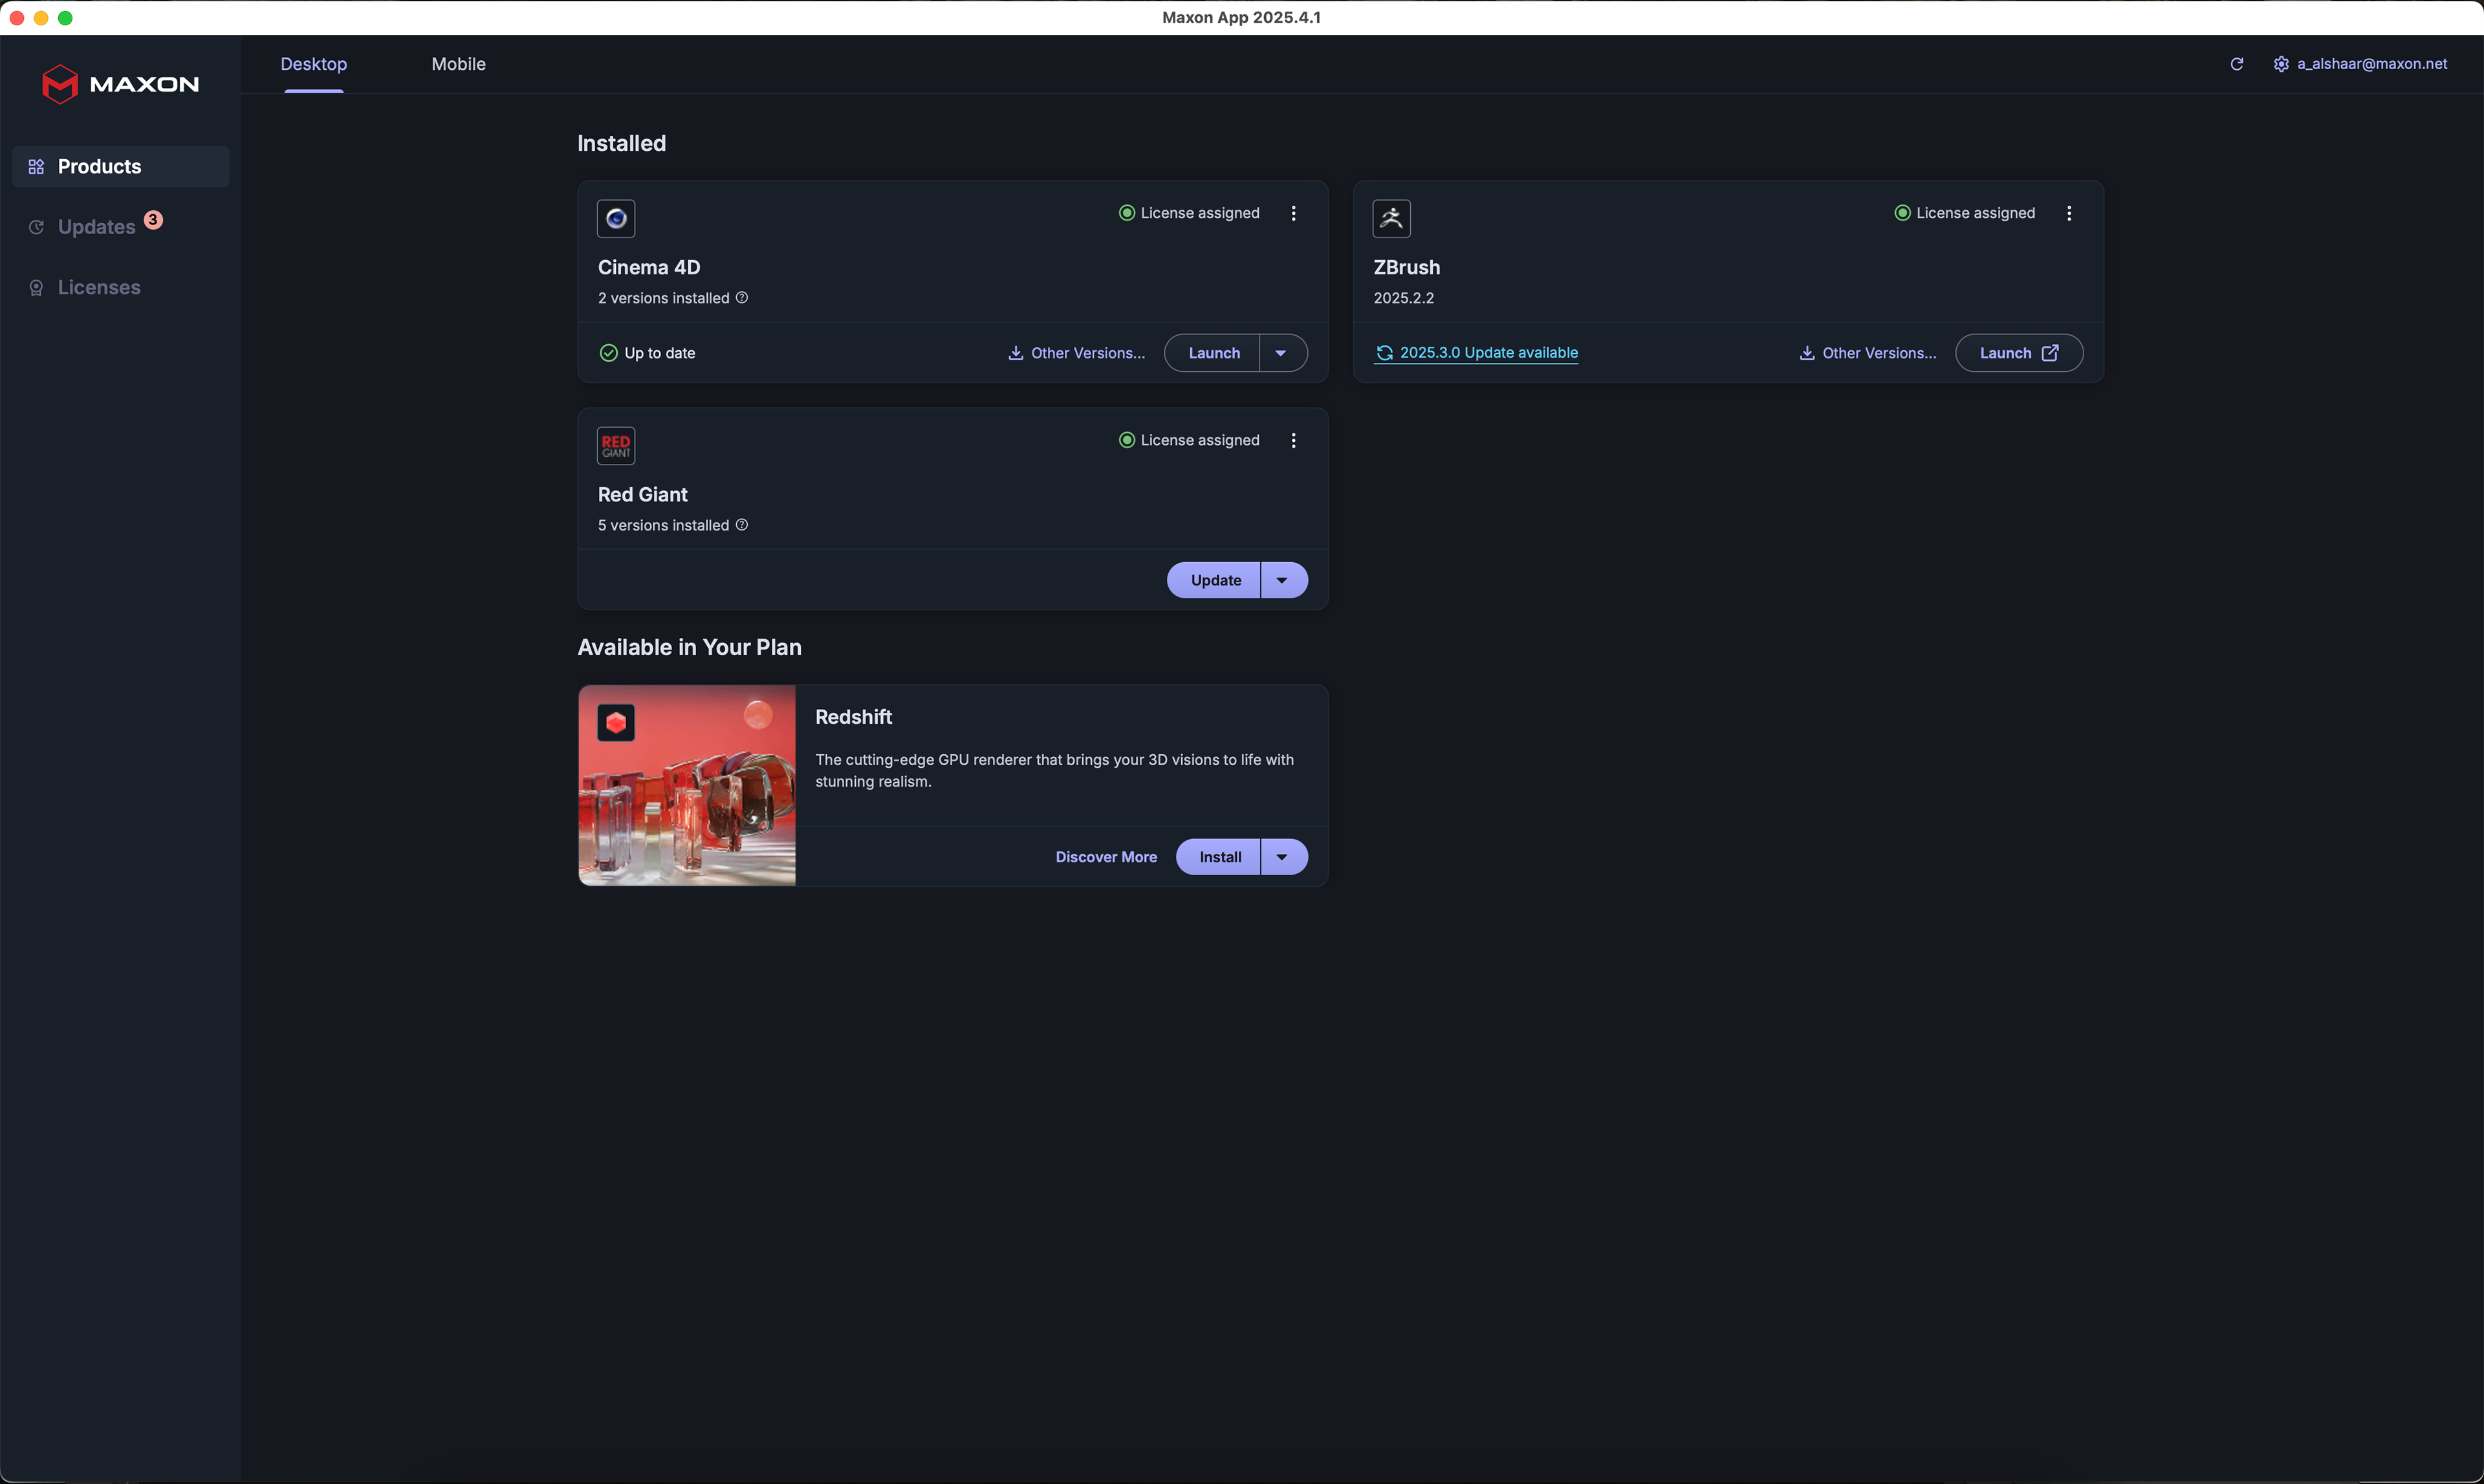Expand the Redshift Install dropdown arrow
The width and height of the screenshot is (2484, 1484).
1283,857
